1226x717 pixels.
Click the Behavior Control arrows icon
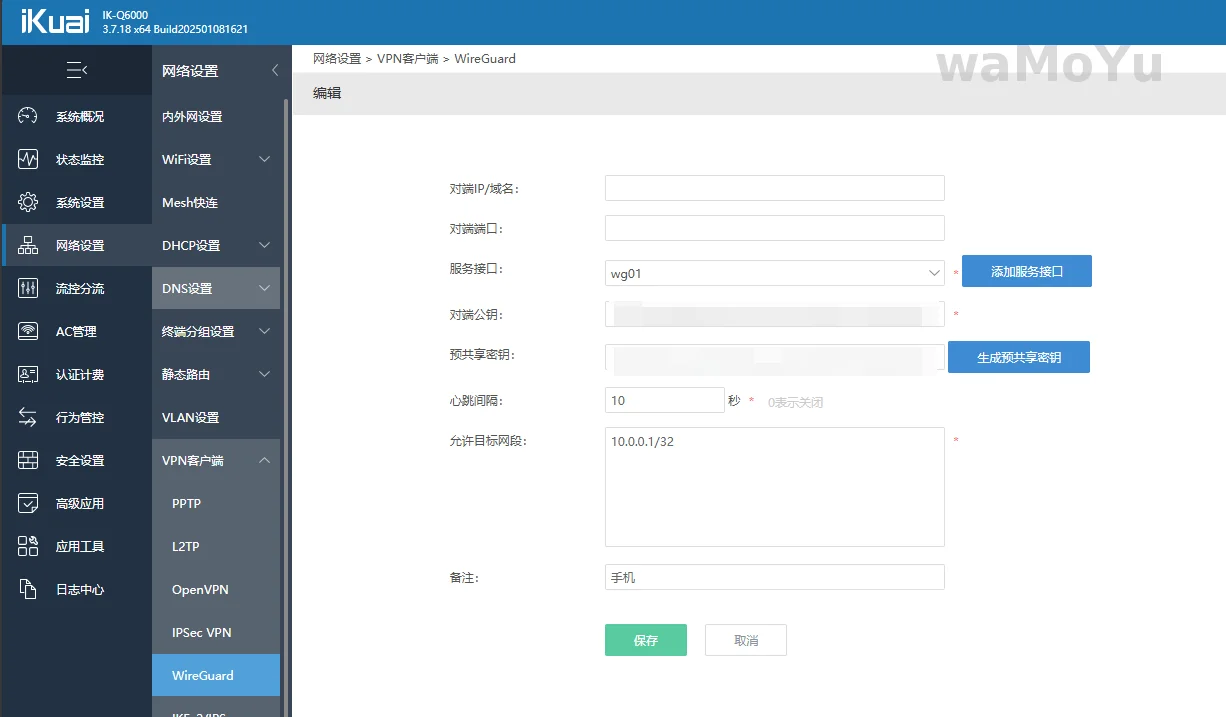pyautogui.click(x=28, y=418)
